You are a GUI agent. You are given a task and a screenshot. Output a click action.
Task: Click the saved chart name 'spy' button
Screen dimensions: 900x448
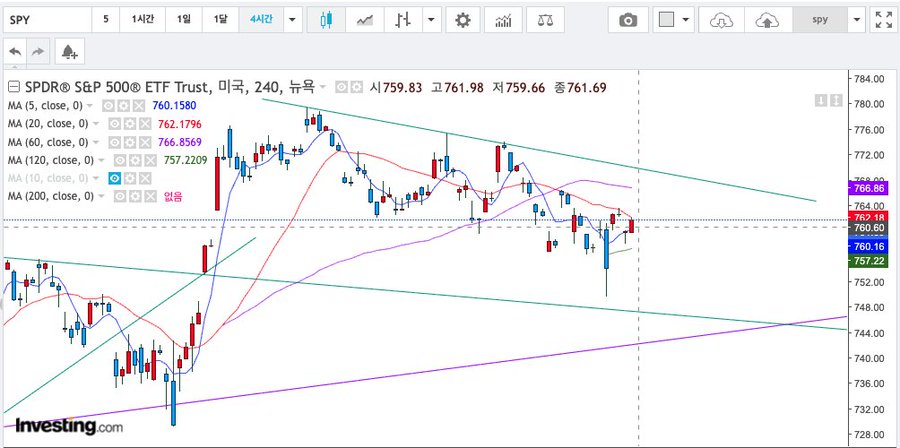pos(820,20)
